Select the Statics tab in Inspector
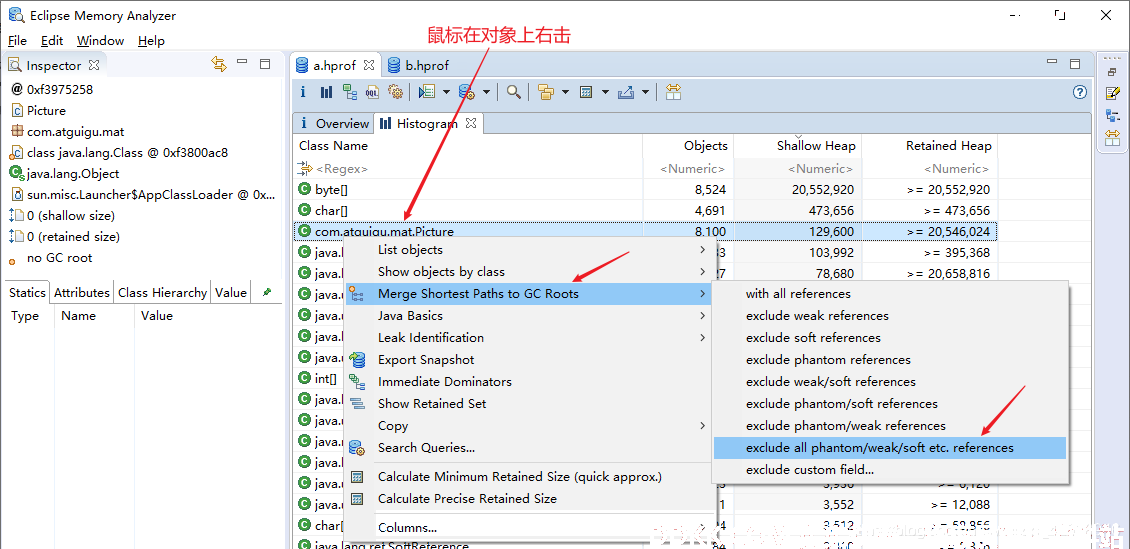Screen dimensions: 1130x549 point(27,293)
